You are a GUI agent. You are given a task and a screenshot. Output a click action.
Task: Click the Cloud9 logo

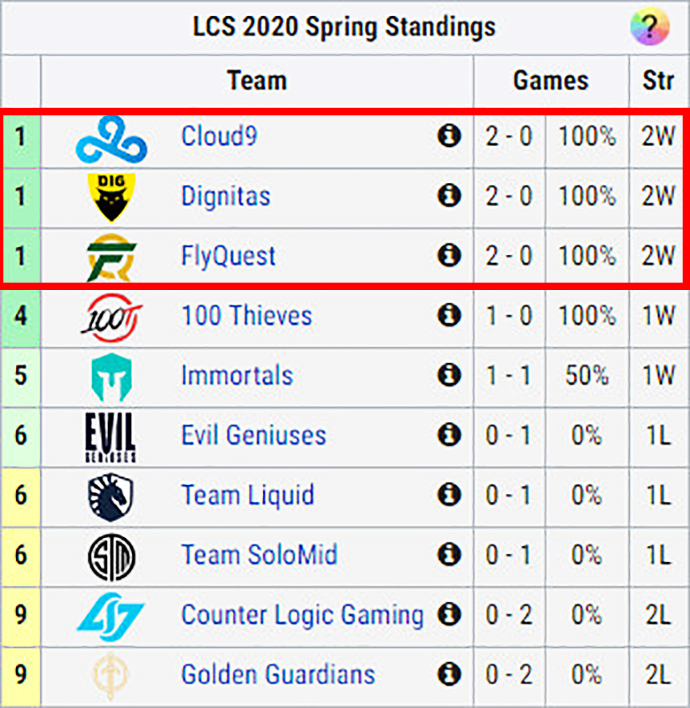pyautogui.click(x=111, y=138)
